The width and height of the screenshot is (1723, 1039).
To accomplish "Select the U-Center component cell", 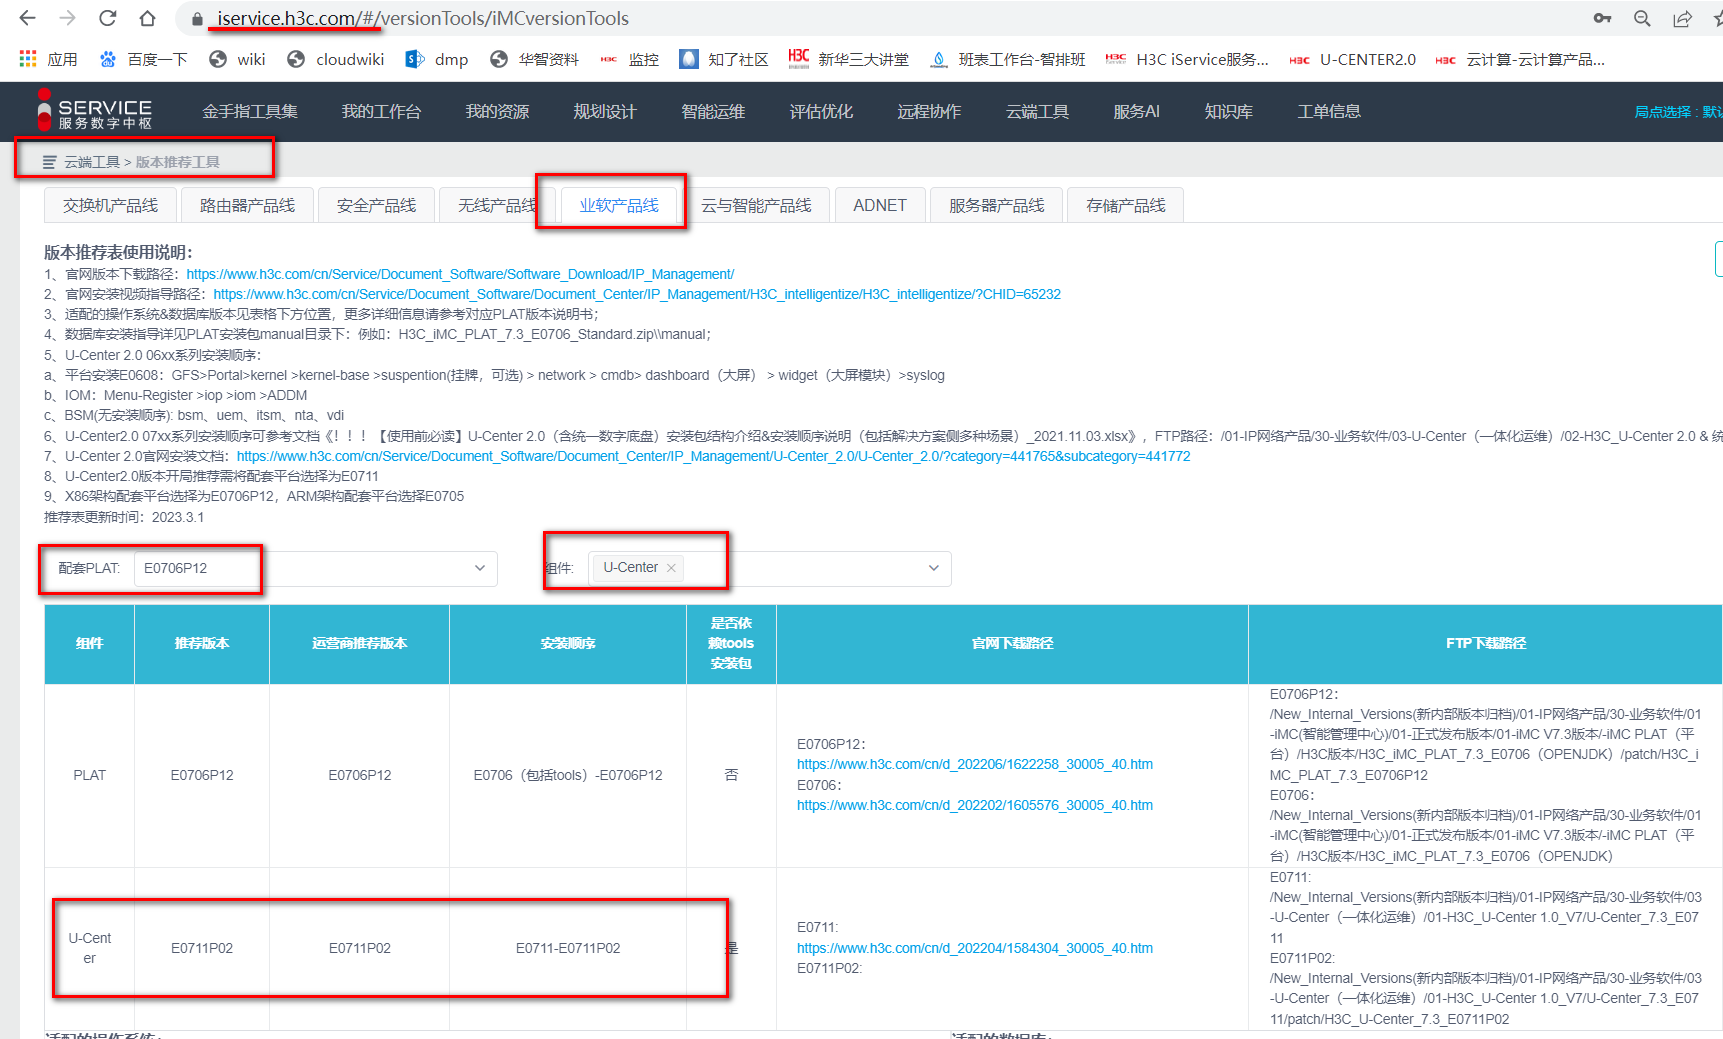I will pyautogui.click(x=89, y=948).
